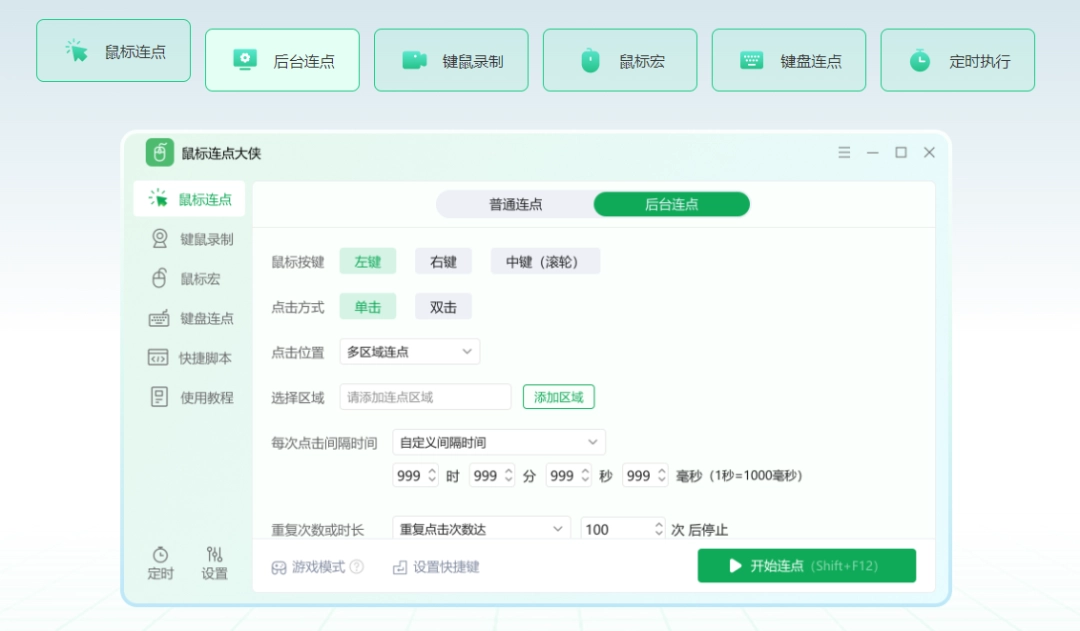Image resolution: width=1080 pixels, height=631 pixels.
Task: Open the 定时 timer tool at bottom left
Action: [159, 564]
